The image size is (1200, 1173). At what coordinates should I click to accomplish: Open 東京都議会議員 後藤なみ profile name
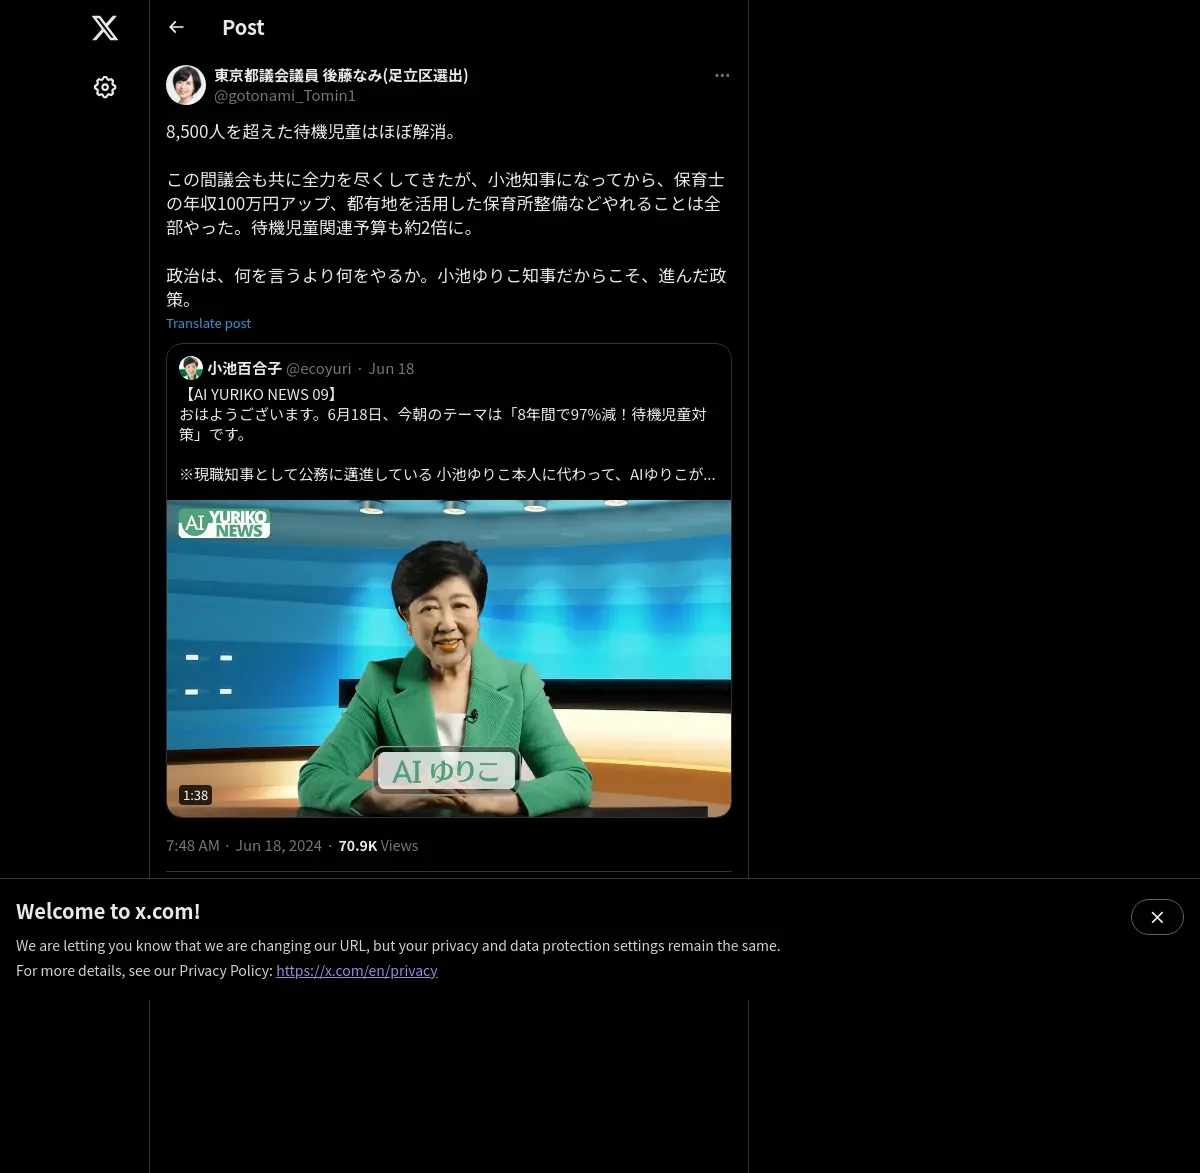tap(341, 75)
